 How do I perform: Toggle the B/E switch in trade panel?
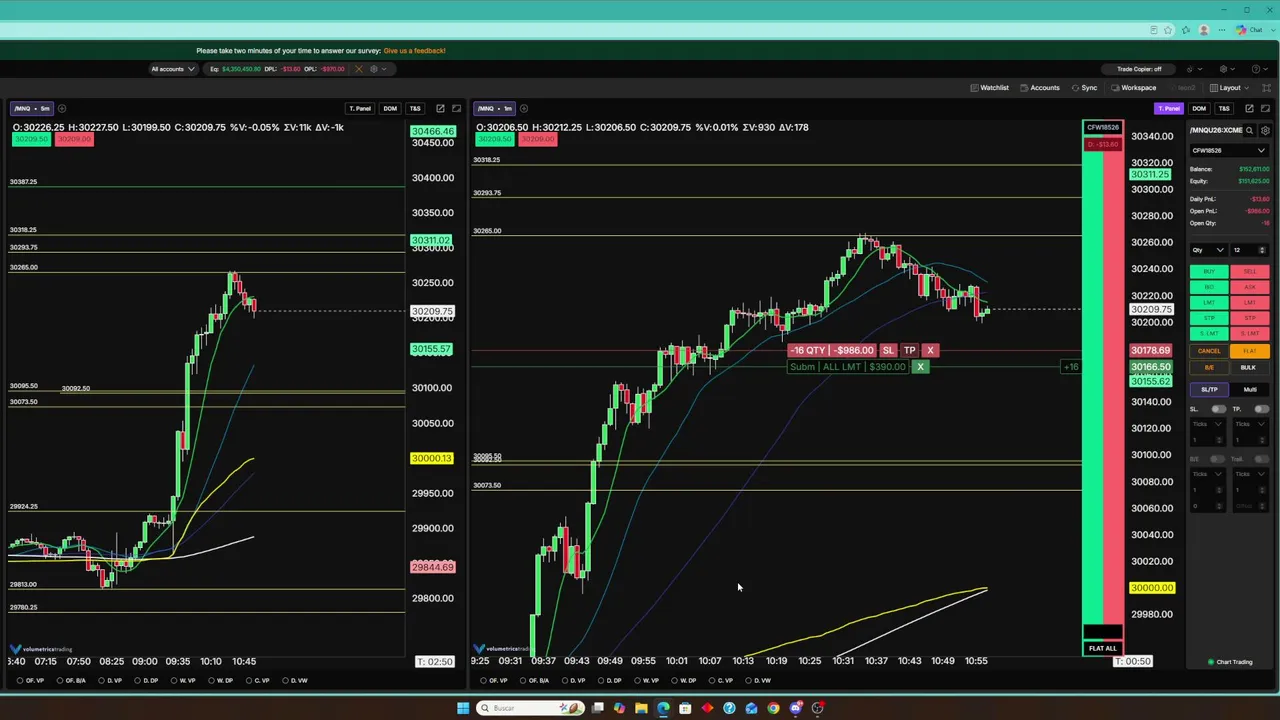[1218, 459]
